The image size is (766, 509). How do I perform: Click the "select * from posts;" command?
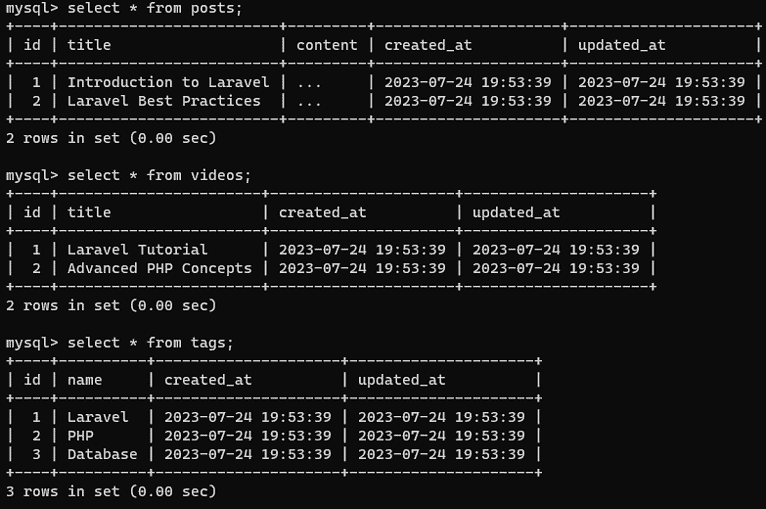(154, 8)
